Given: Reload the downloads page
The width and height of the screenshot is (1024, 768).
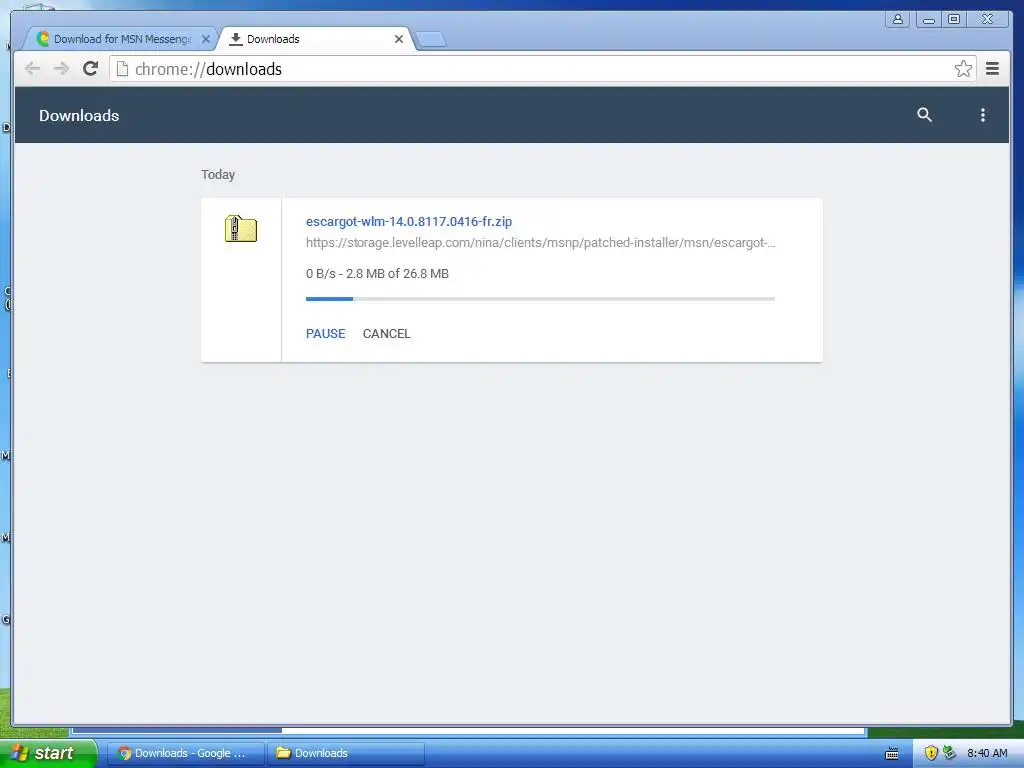Looking at the screenshot, I should pyautogui.click(x=91, y=69).
